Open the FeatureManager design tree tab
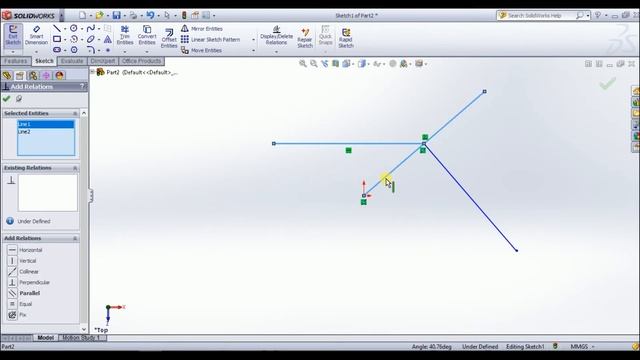Image resolution: width=640 pixels, height=360 pixels. click(x=7, y=76)
